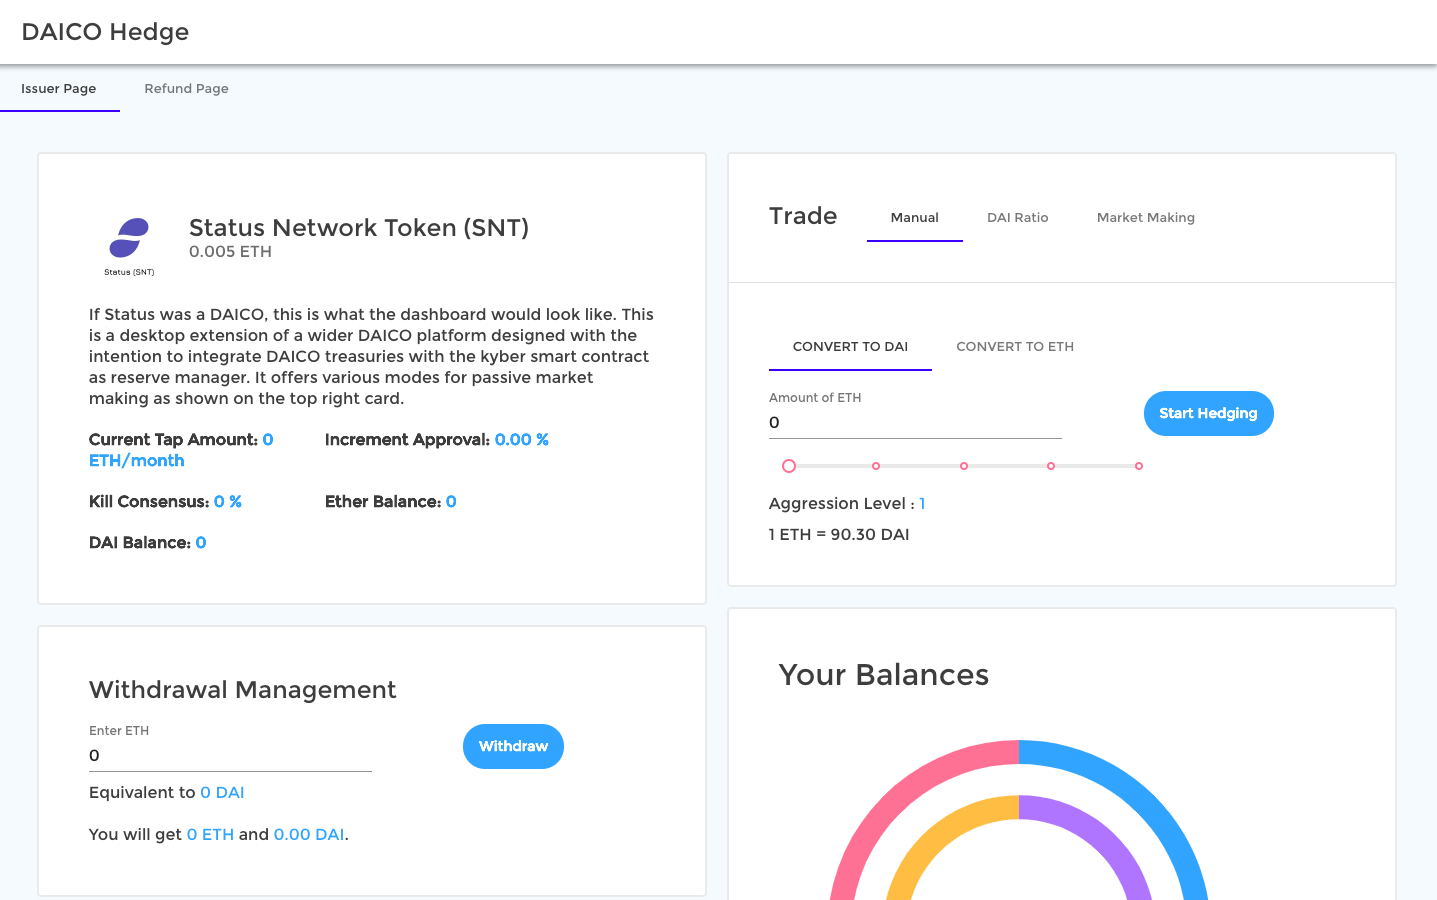Click the Status Network Token (SNT) heading
Image resolution: width=1437 pixels, height=900 pixels.
point(359,228)
